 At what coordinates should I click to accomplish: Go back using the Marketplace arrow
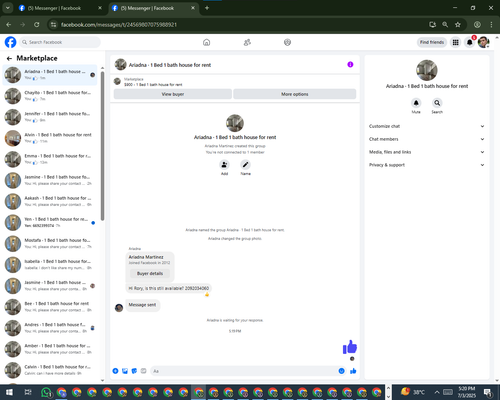coord(9,58)
